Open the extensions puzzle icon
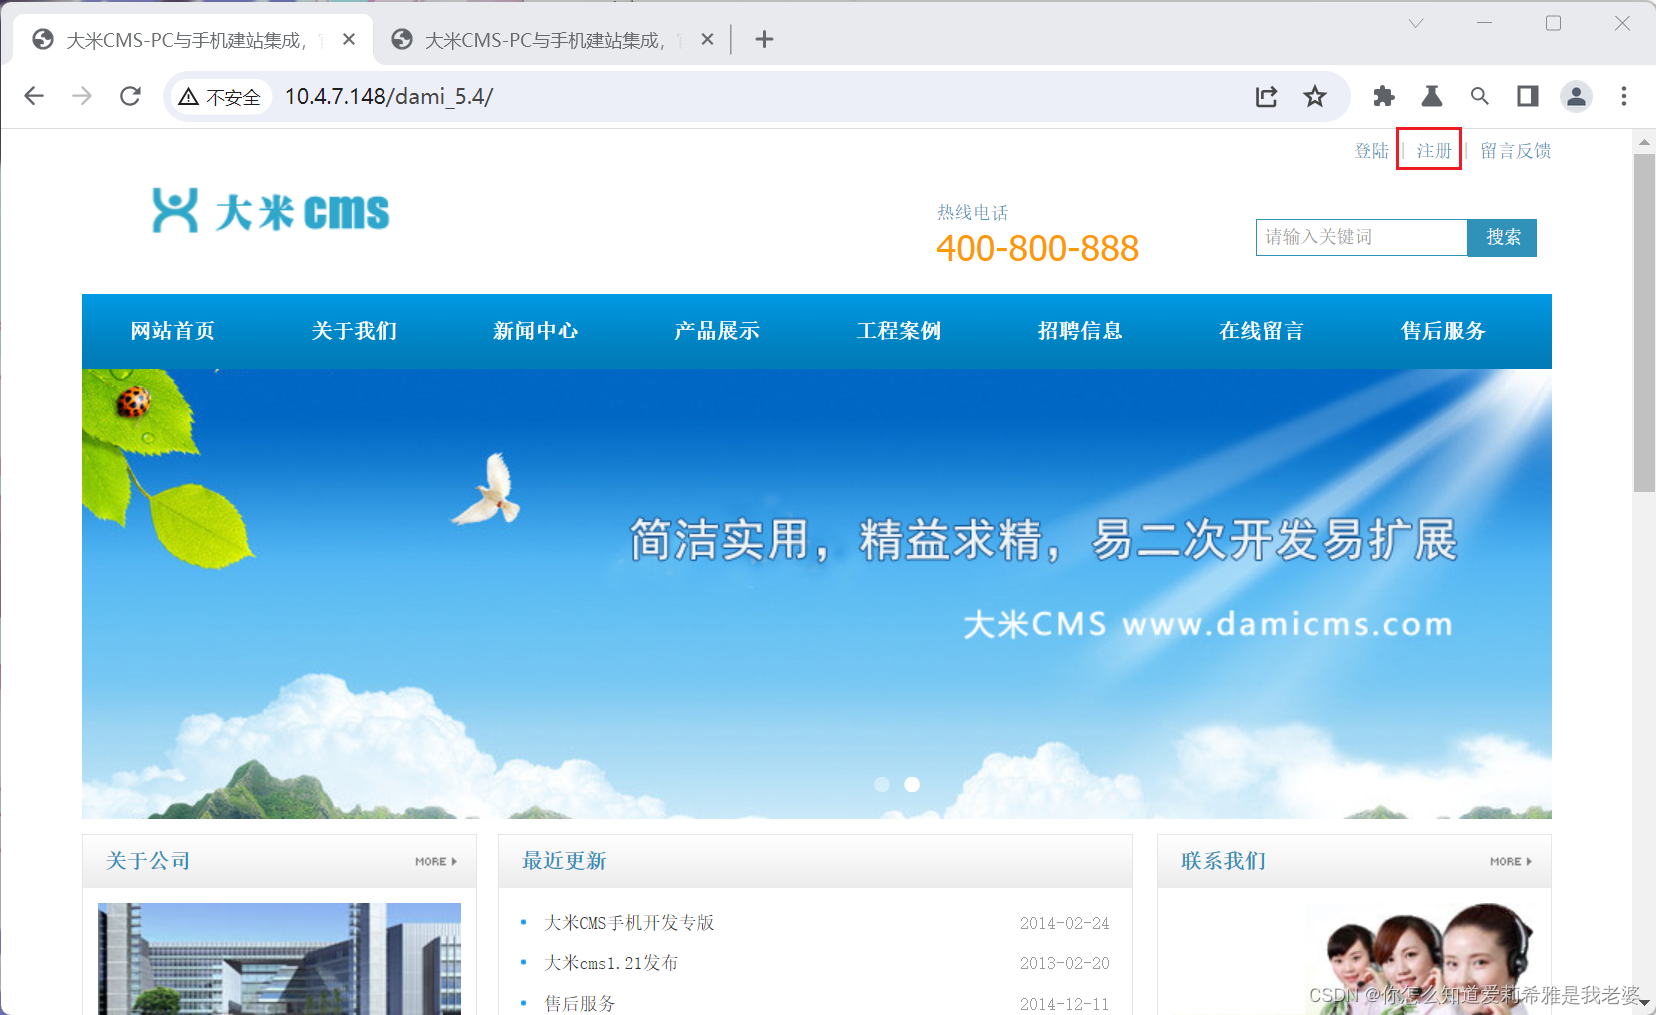 [x=1384, y=96]
